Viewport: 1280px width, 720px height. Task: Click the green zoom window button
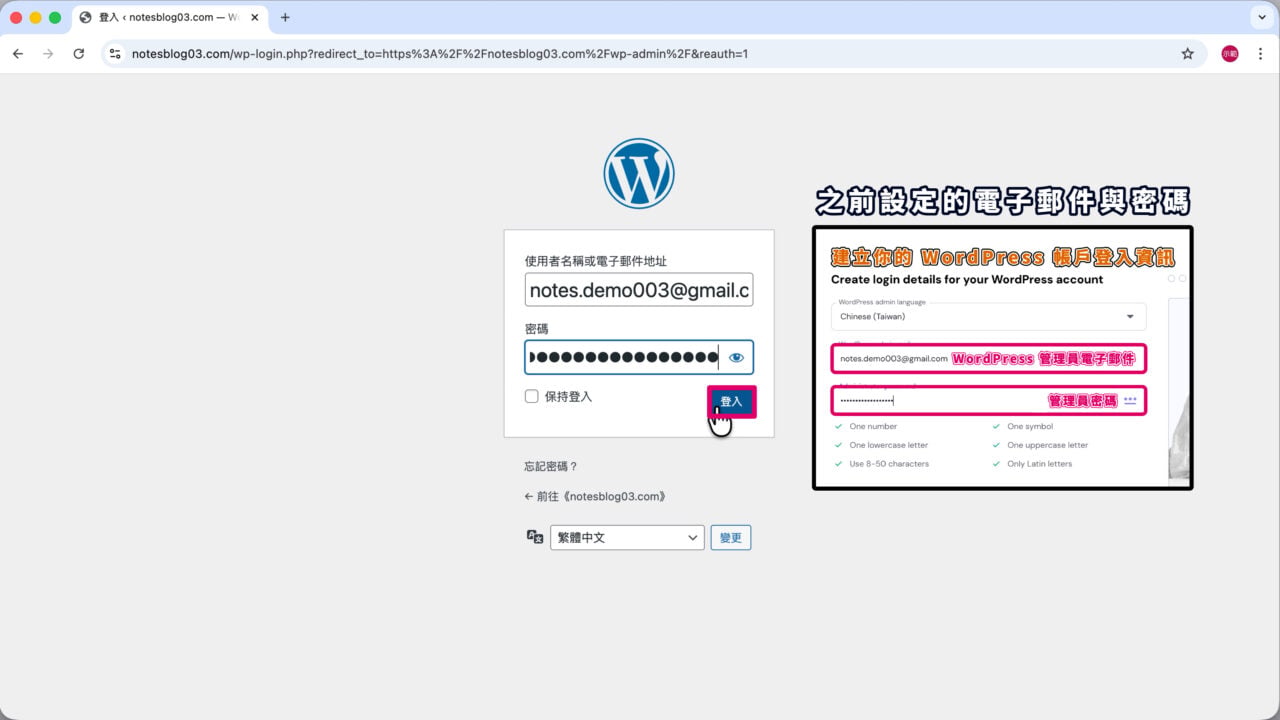coord(55,18)
